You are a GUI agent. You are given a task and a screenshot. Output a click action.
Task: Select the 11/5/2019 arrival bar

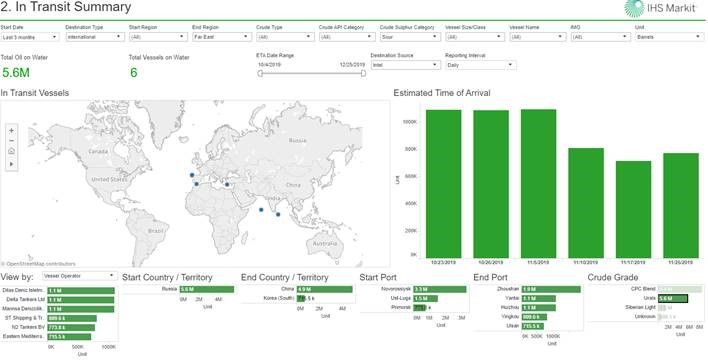(x=538, y=183)
